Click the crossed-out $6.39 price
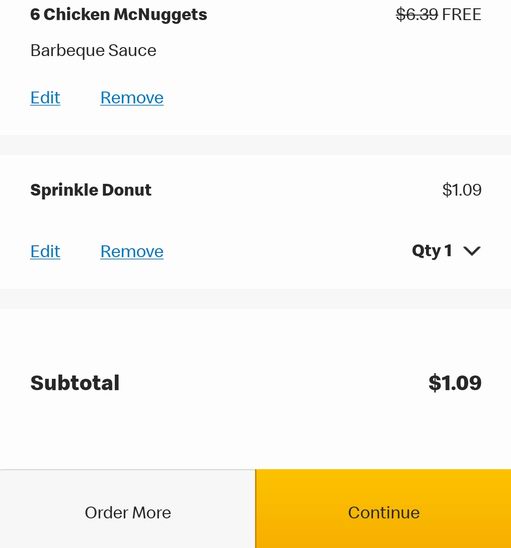This screenshot has width=511, height=548. (417, 15)
